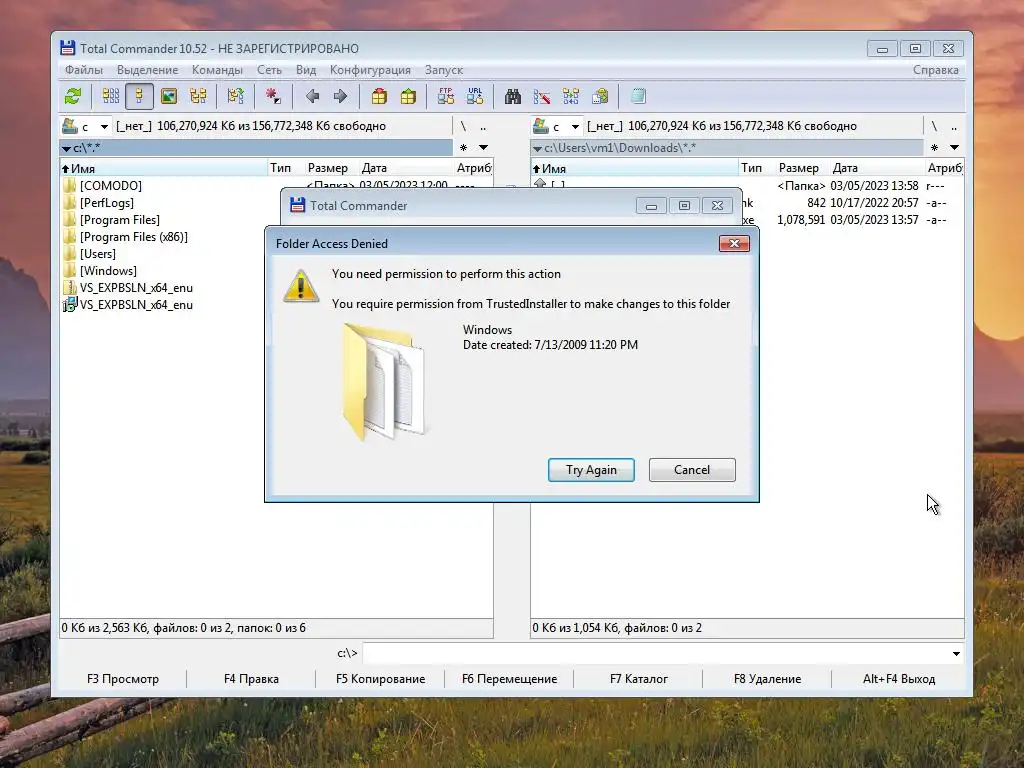Go forward with the right arrow icon
1024x768 pixels.
tap(340, 97)
